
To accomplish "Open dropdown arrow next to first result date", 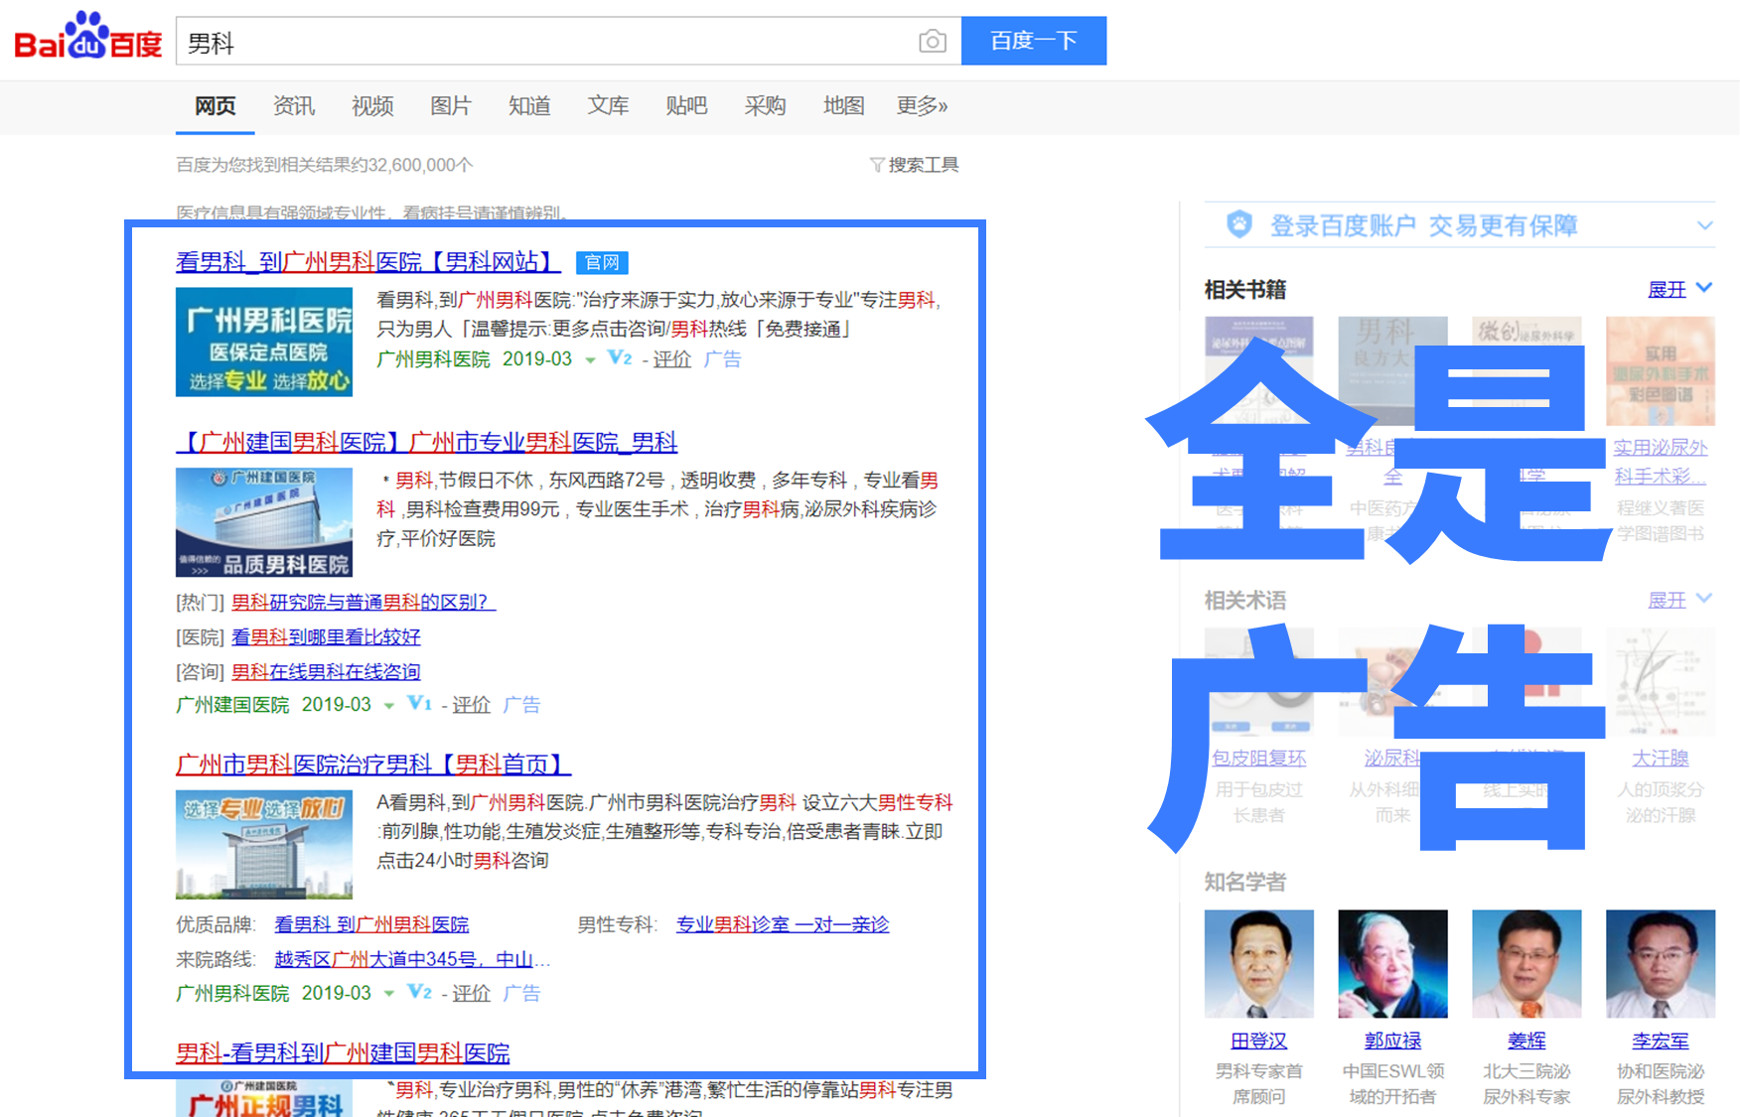I will point(590,360).
